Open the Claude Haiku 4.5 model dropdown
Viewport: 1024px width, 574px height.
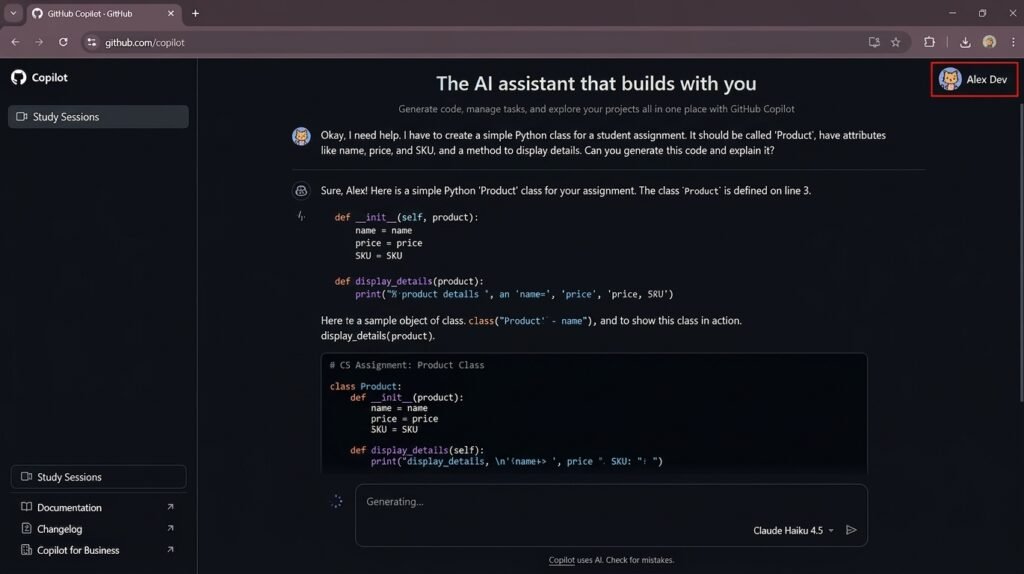tap(793, 530)
